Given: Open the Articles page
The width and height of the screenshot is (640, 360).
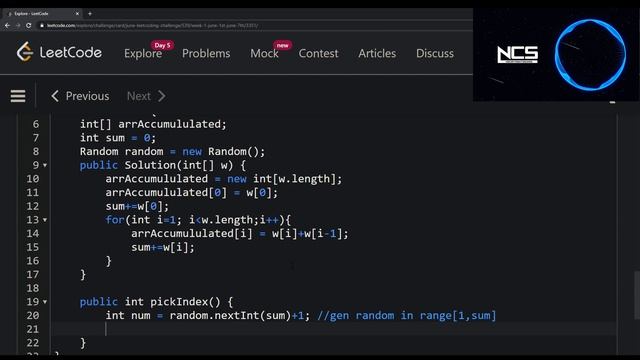Looking at the screenshot, I should [377, 53].
